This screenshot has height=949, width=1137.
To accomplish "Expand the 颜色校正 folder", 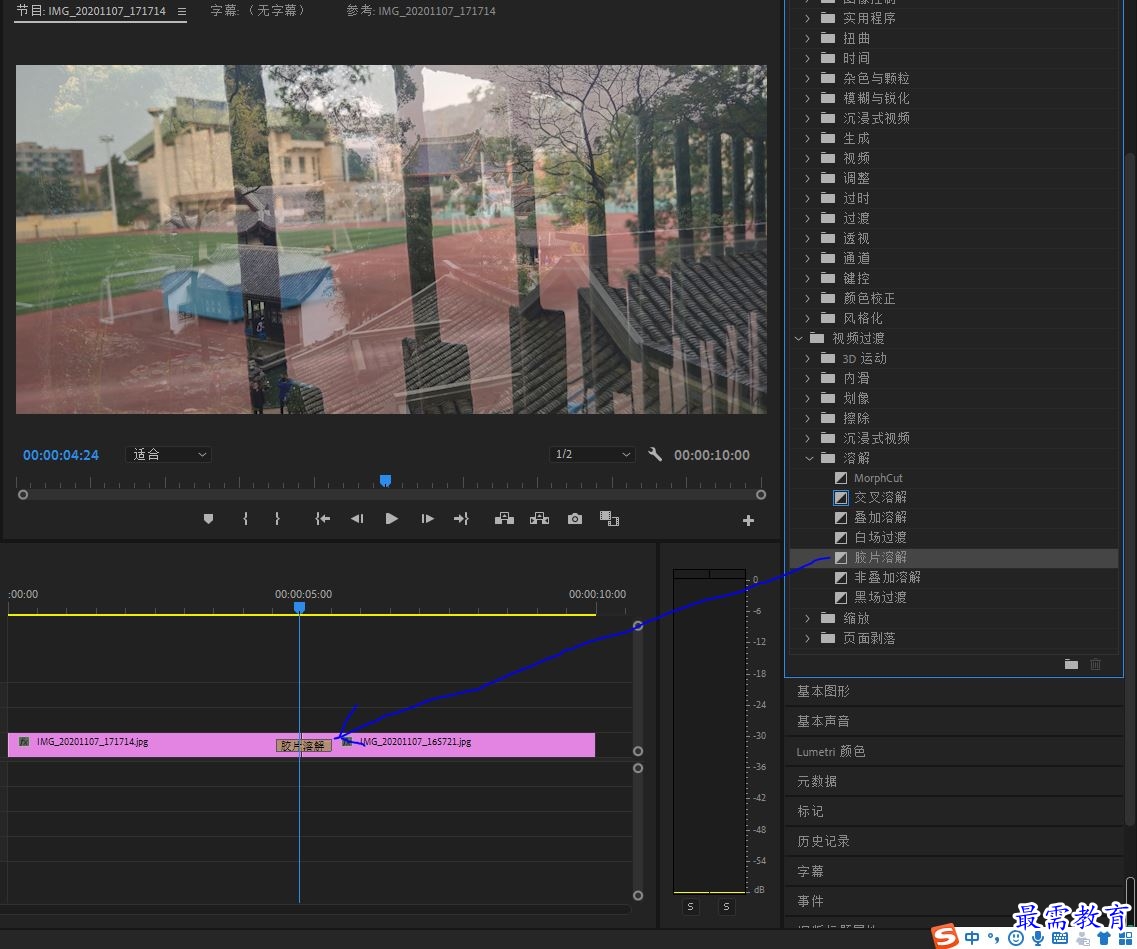I will coord(808,298).
